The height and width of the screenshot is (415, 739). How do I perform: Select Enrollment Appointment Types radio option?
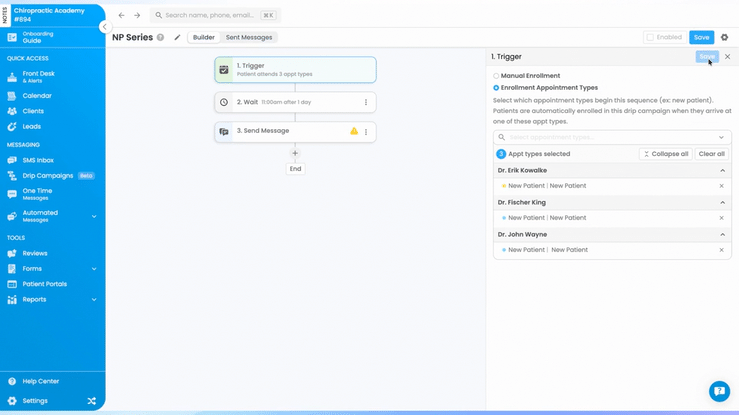pyautogui.click(x=496, y=88)
